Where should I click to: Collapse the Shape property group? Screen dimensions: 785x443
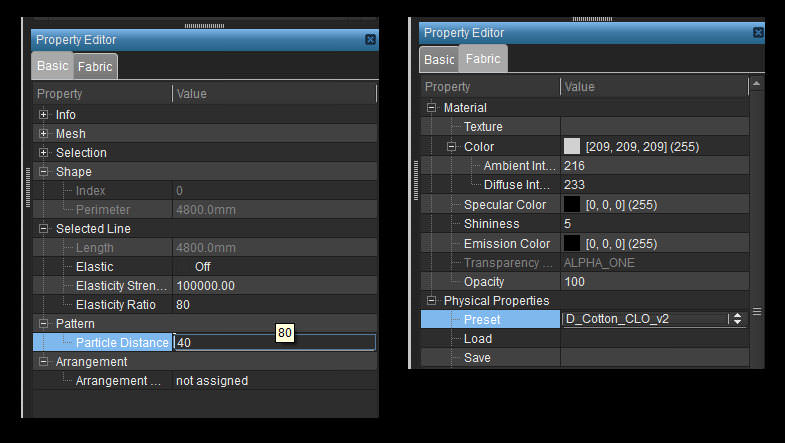44,172
